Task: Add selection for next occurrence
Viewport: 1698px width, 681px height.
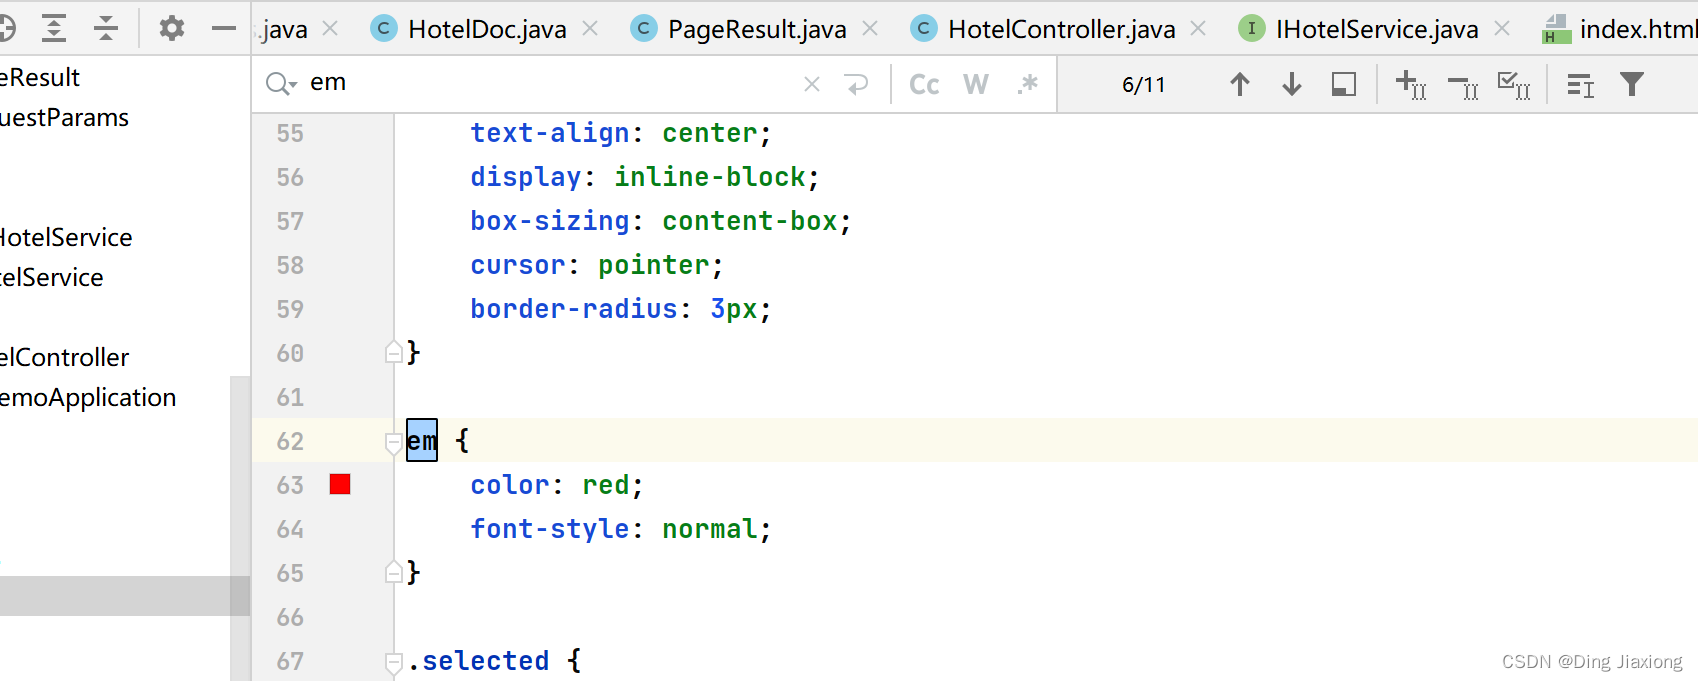Action: (x=1411, y=85)
